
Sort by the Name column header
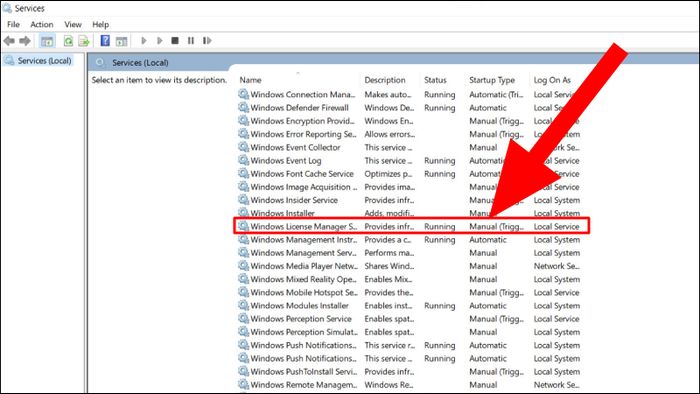coord(250,80)
